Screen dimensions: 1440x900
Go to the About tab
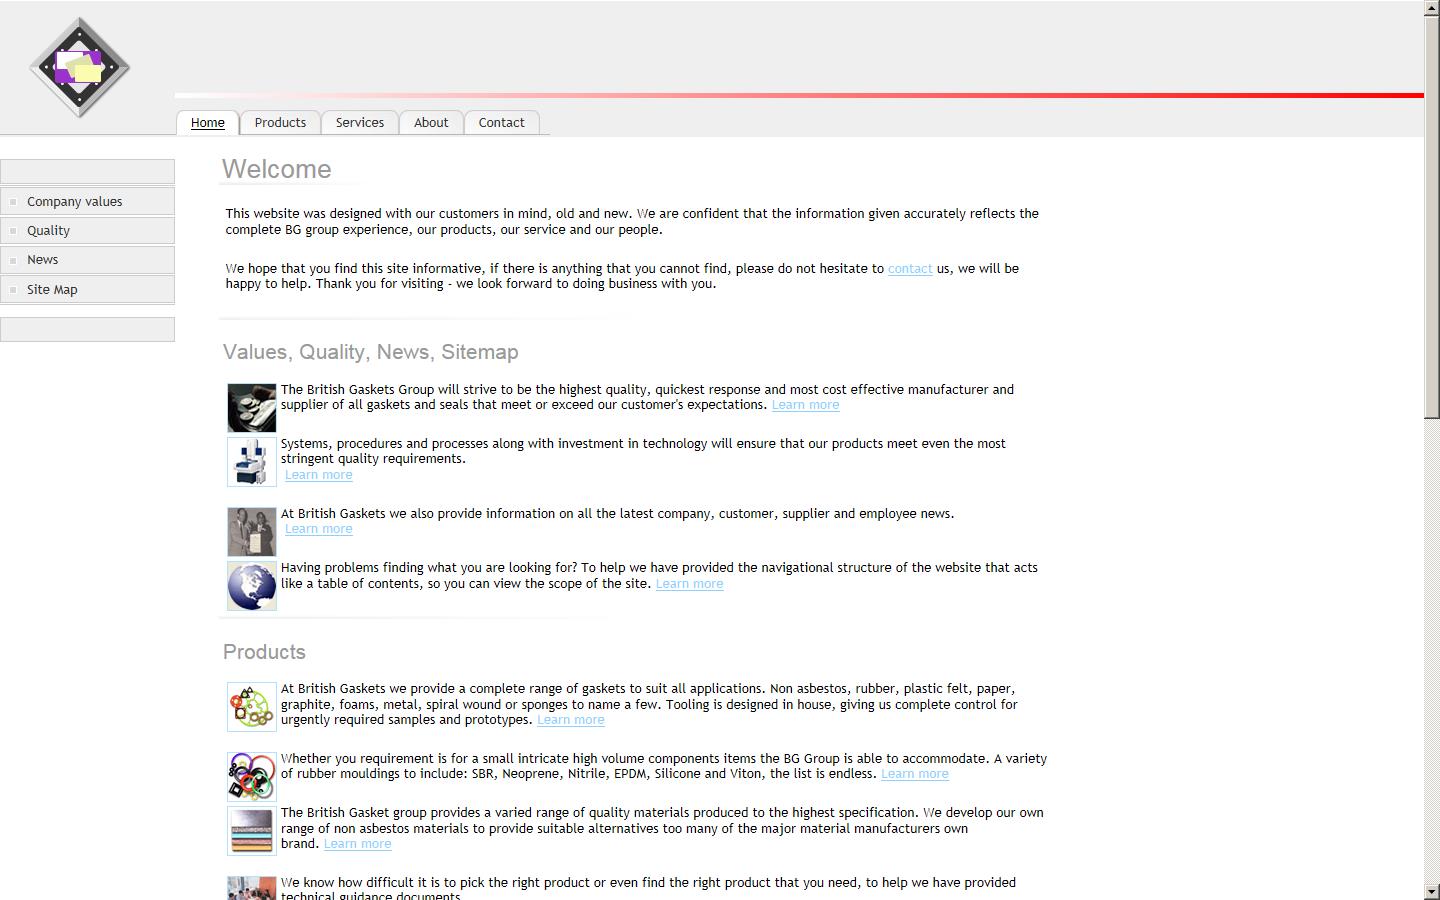tap(431, 122)
